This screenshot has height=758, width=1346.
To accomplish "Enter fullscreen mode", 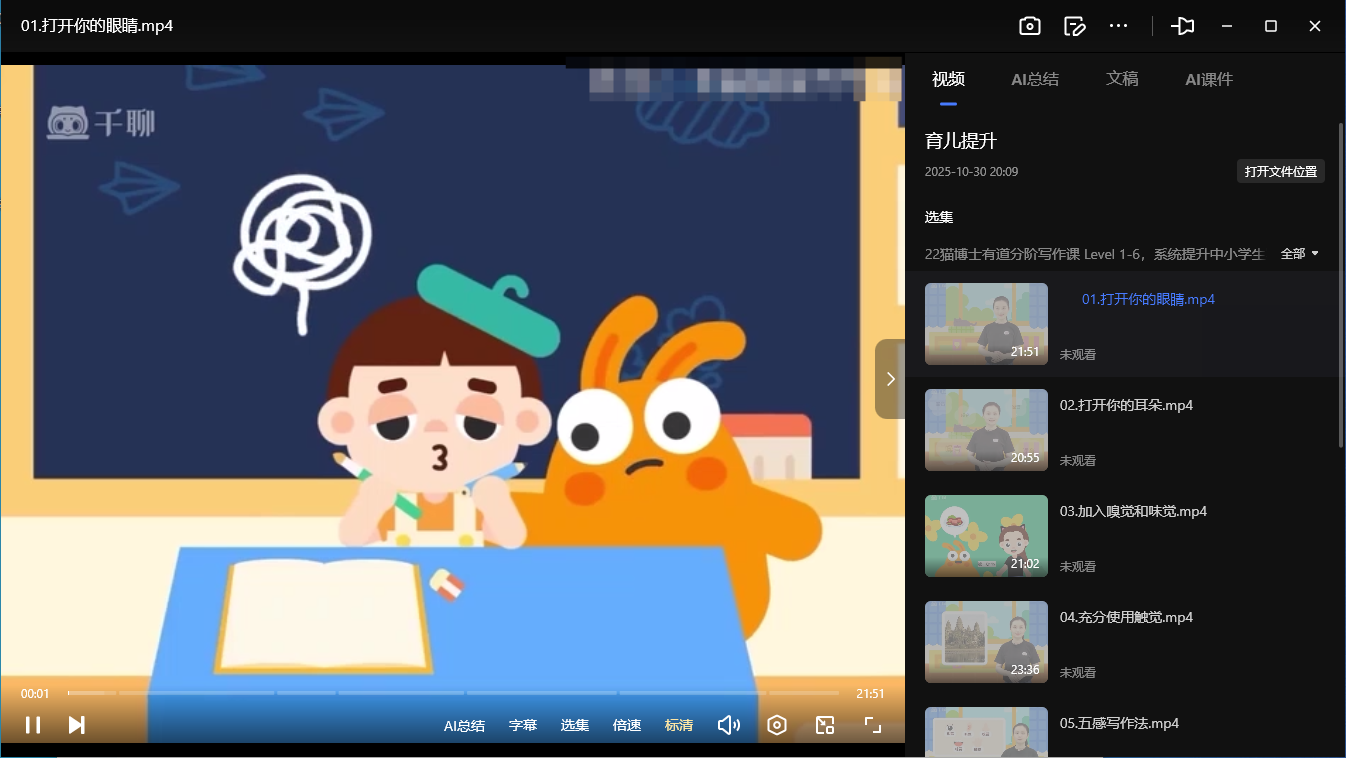I will point(872,725).
